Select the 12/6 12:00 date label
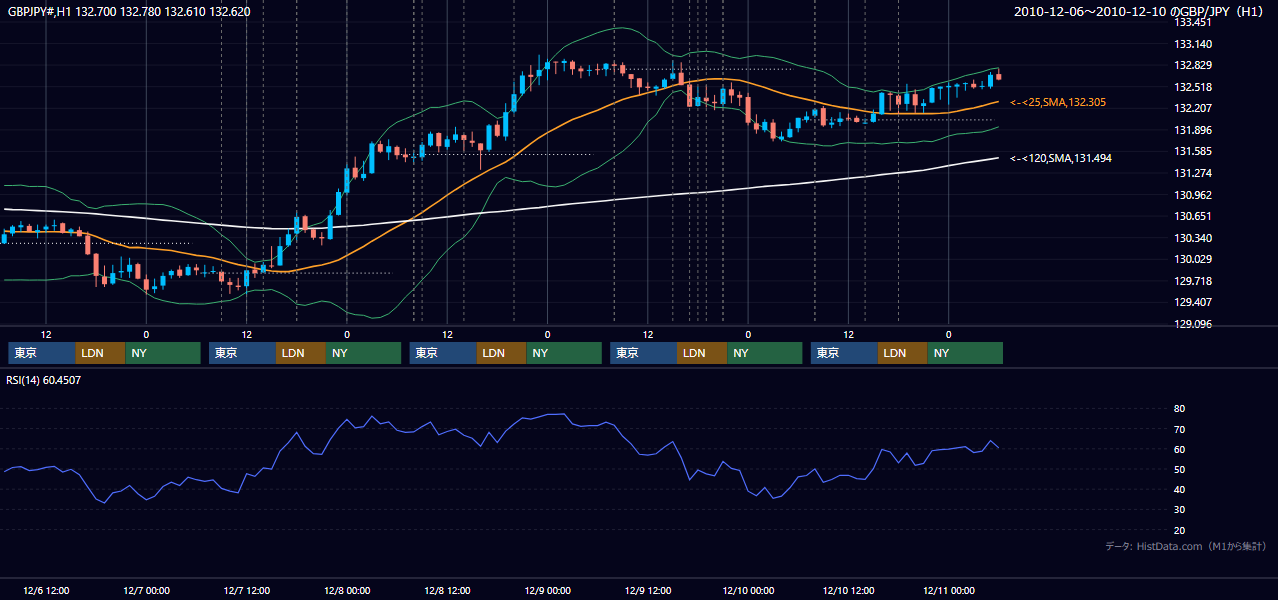This screenshot has width=1278, height=600. 46,590
